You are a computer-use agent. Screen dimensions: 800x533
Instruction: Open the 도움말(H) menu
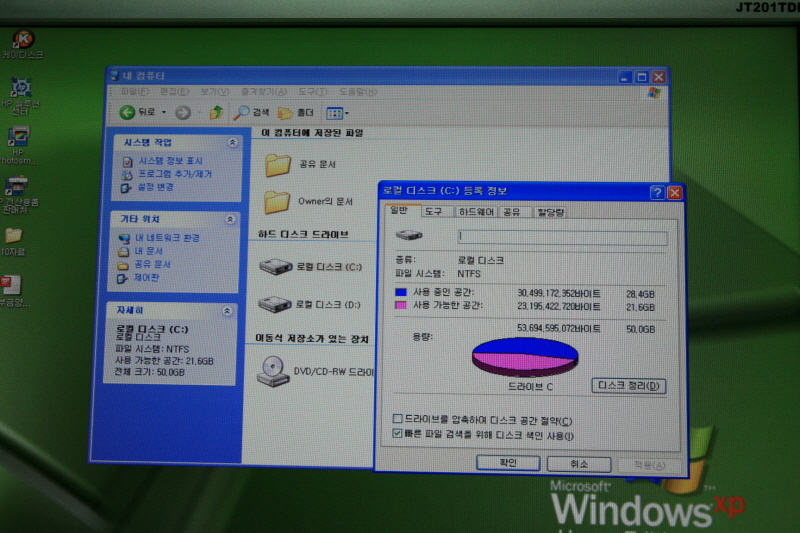pos(358,92)
